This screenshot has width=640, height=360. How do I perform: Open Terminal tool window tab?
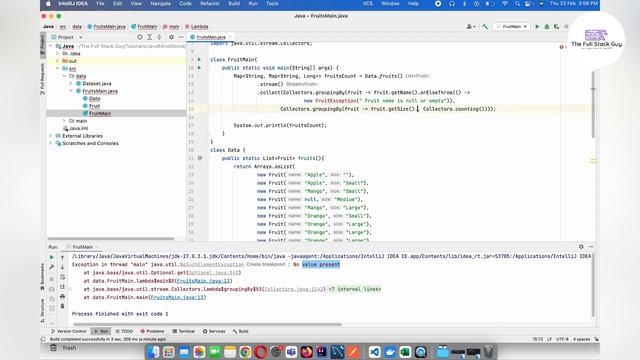[184, 331]
